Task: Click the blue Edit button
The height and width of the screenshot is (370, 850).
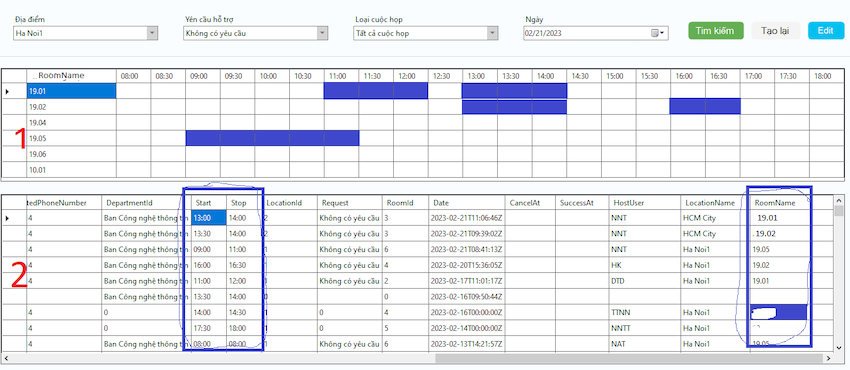Action: [x=826, y=31]
